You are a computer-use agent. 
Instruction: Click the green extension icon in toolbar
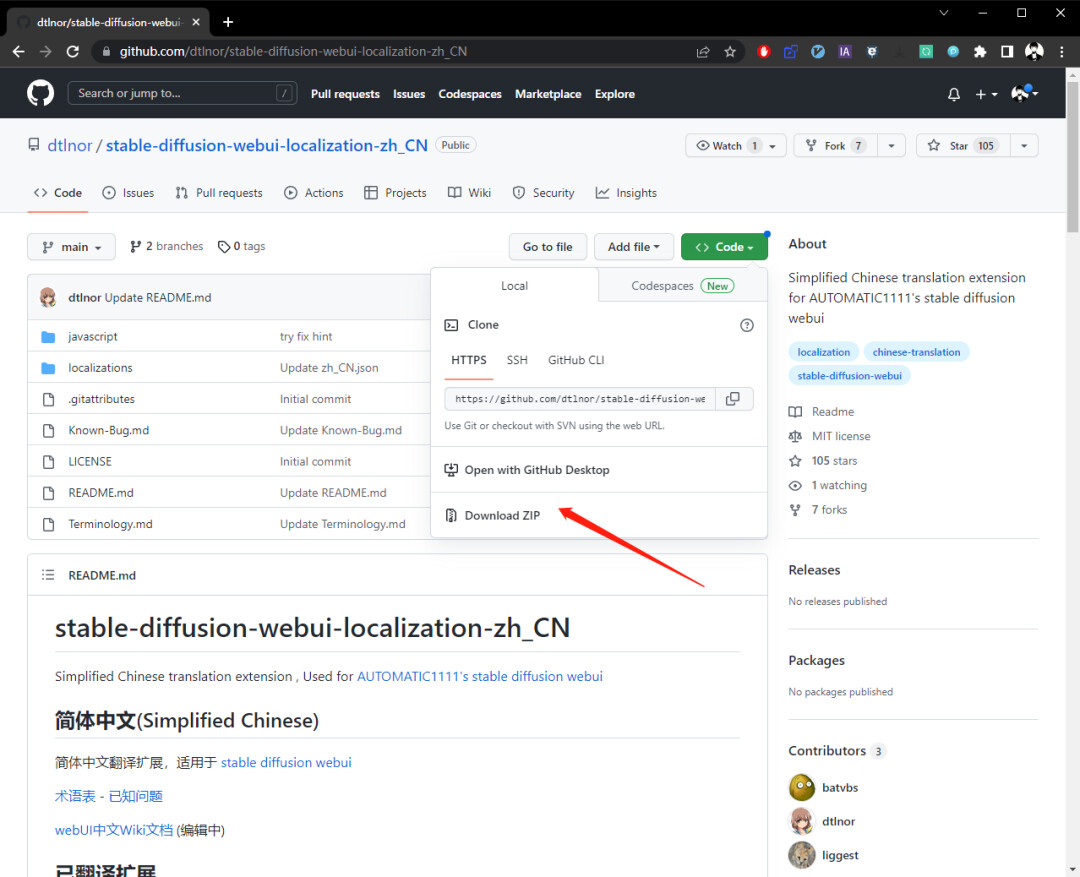click(x=926, y=52)
